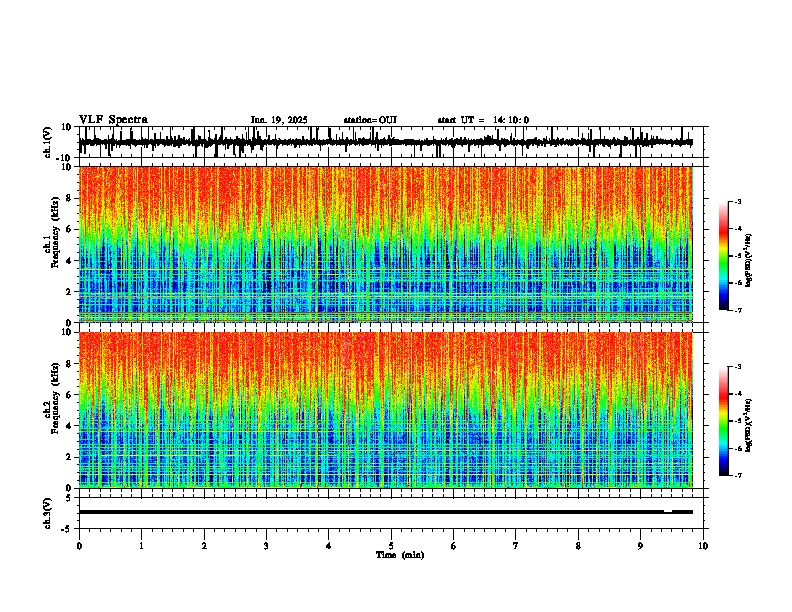The image size is (792, 612).
Task: Click the "6" kHz tick of ch.2 spectrogram
Action: [x=69, y=395]
